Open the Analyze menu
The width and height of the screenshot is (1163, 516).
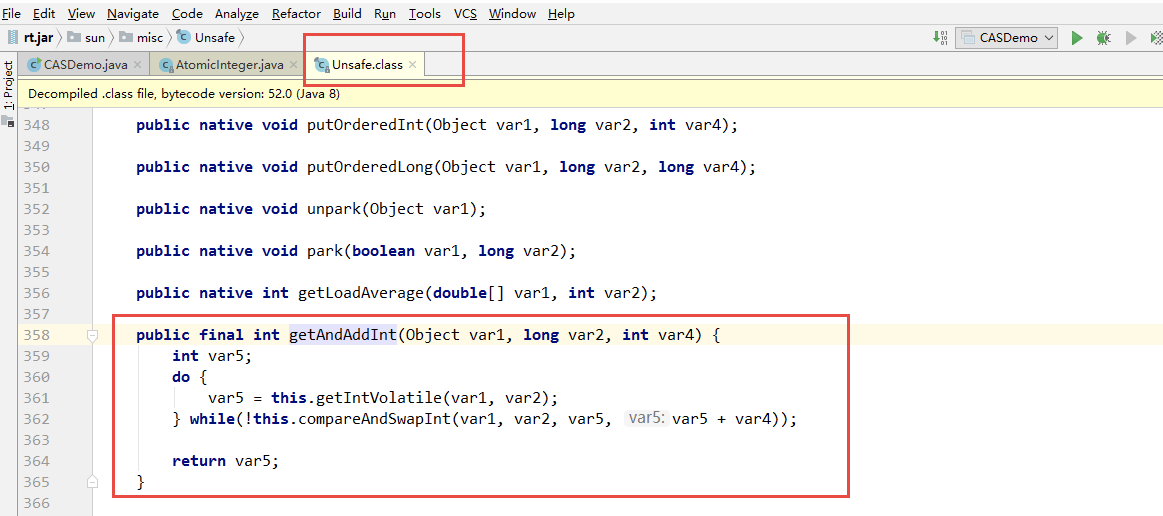point(237,13)
